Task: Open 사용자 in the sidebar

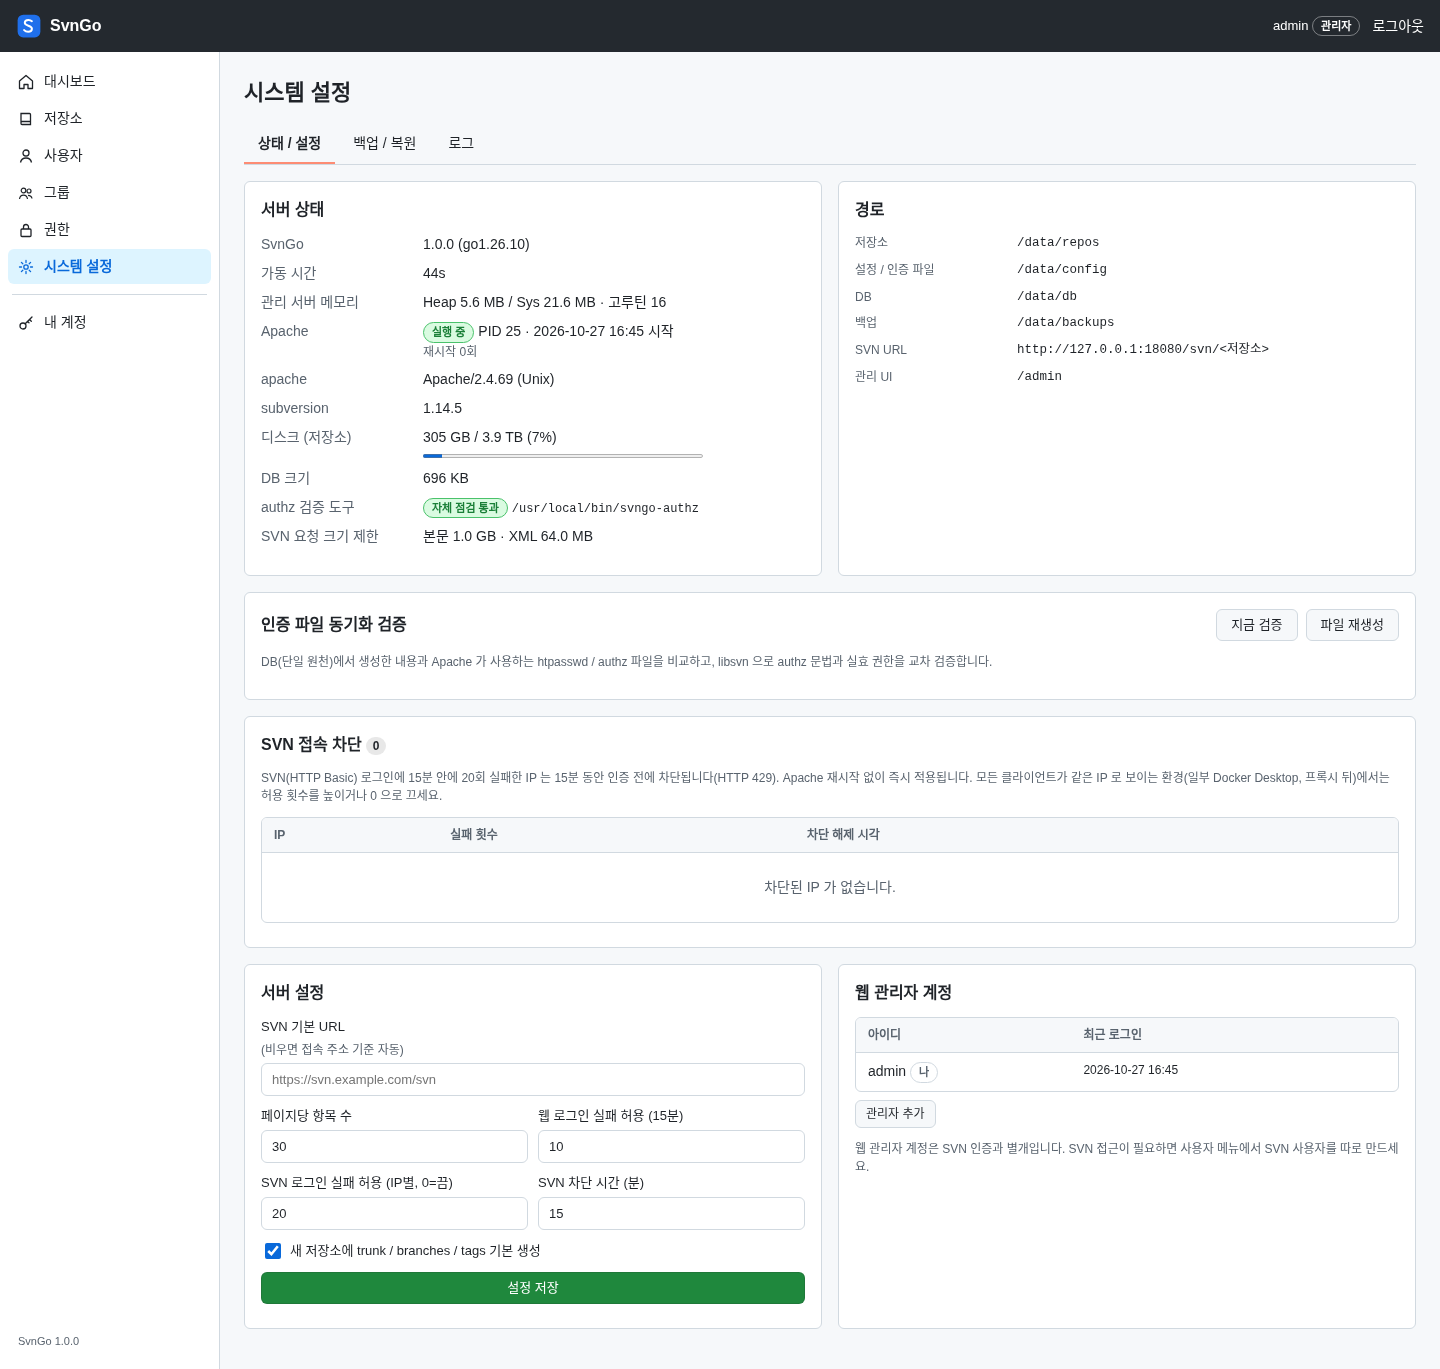Action: 109,156
